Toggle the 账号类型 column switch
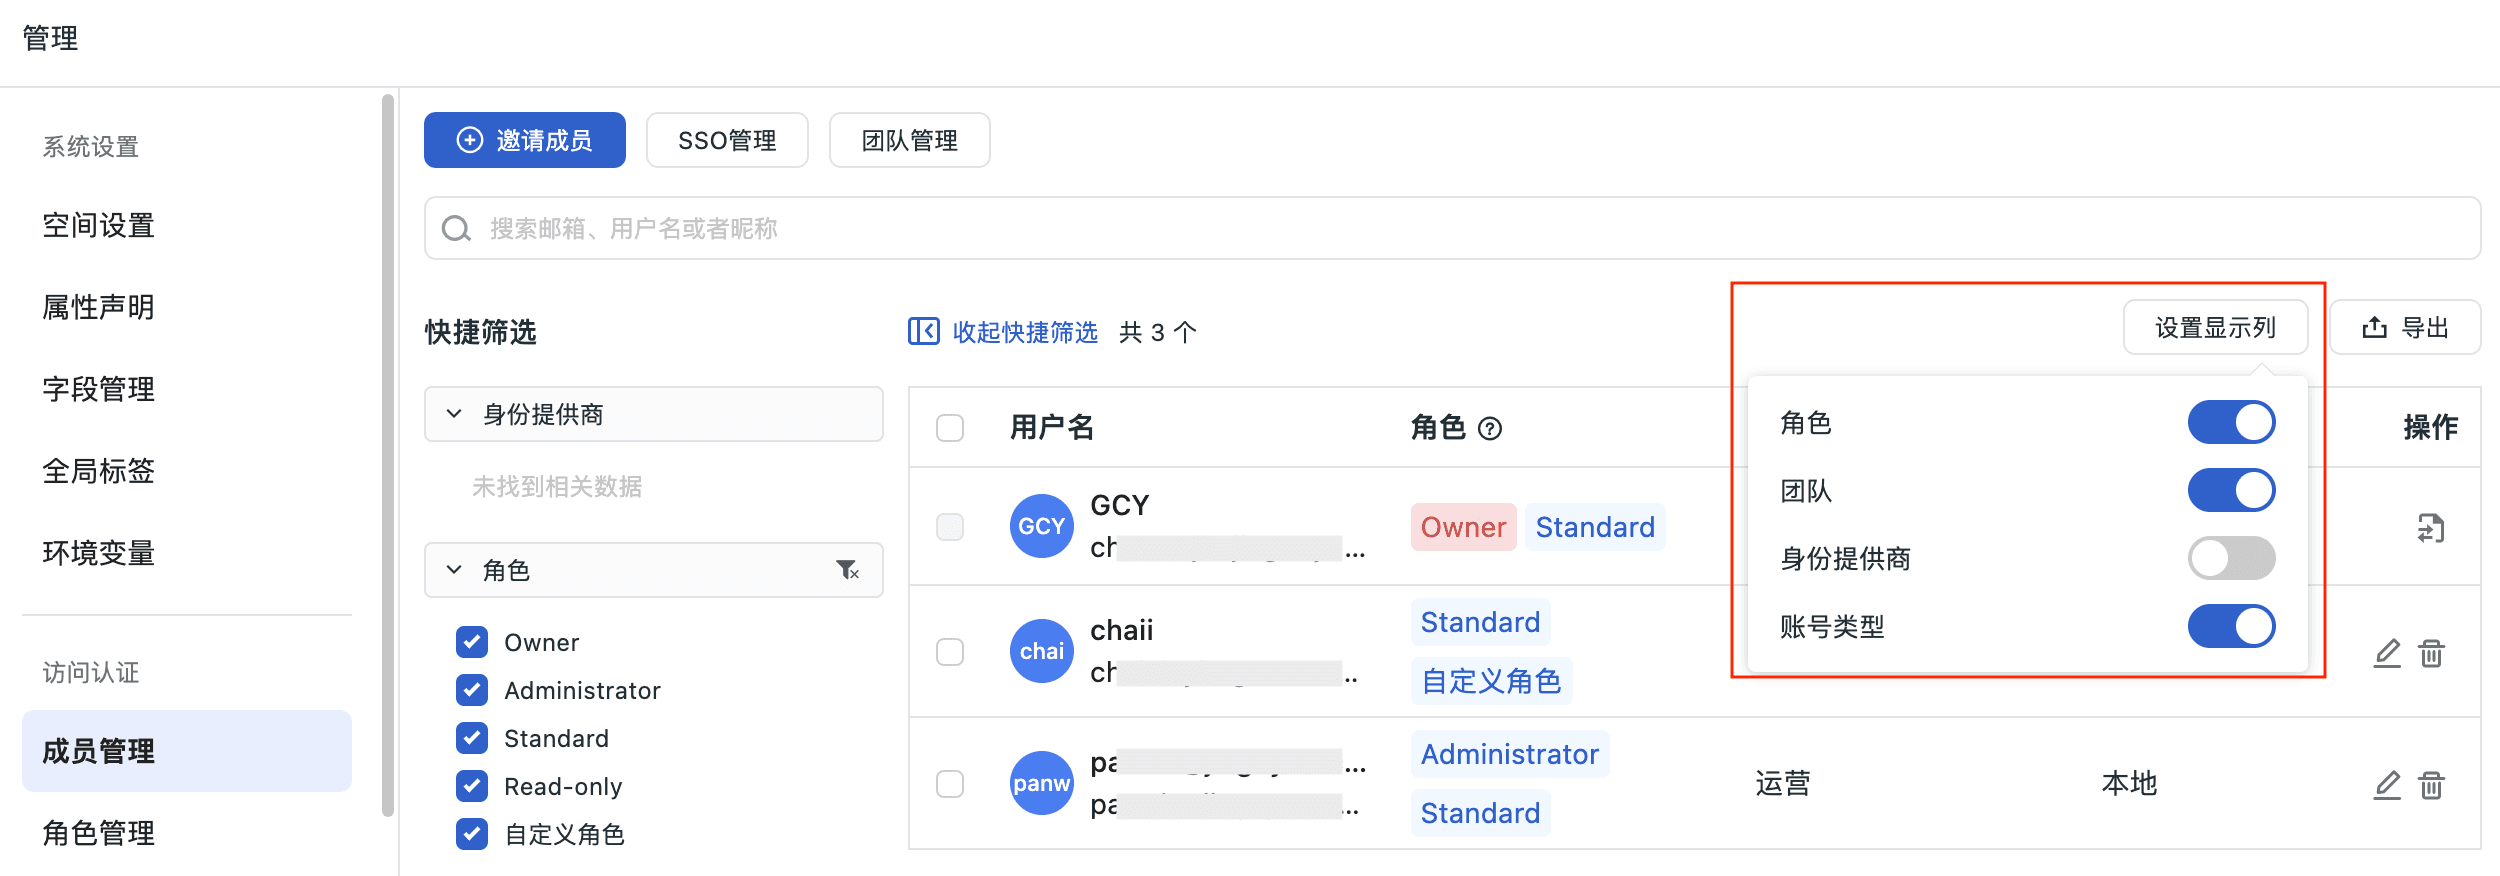Image resolution: width=2500 pixels, height=876 pixels. pyautogui.click(x=2231, y=626)
